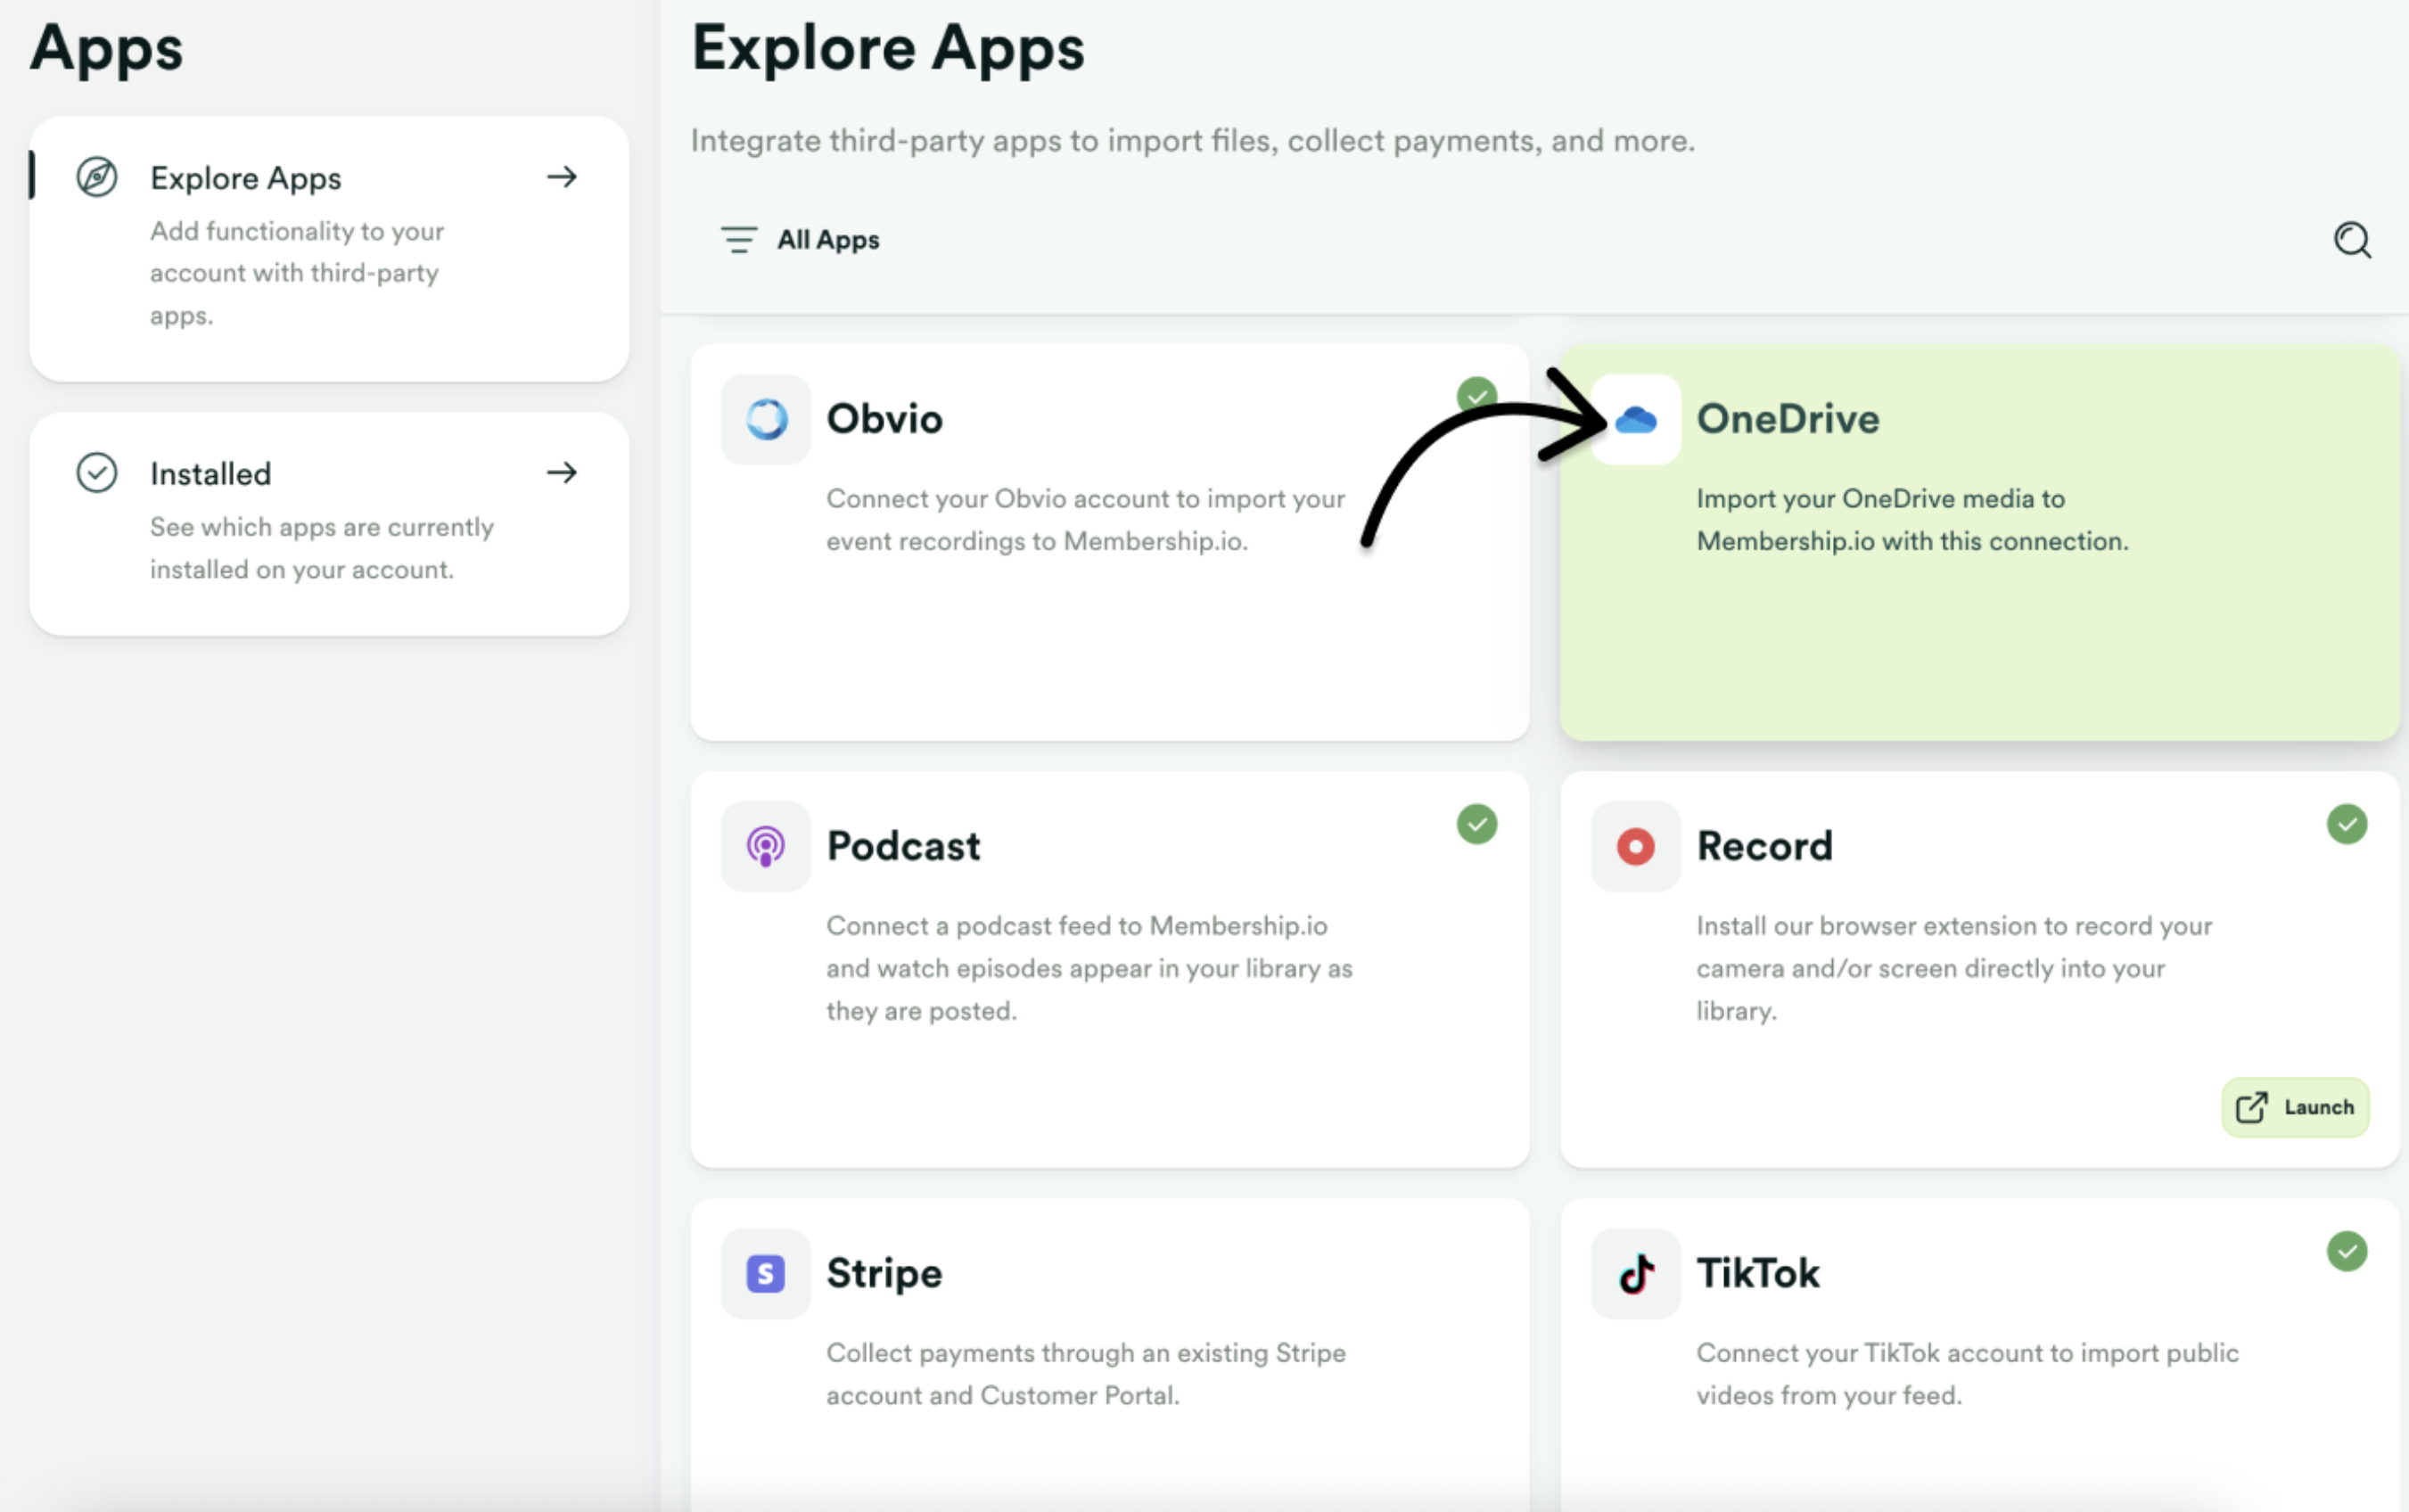Viewport: 2409px width, 1512px height.
Task: Select Installed in sidebar
Action: (x=329, y=523)
